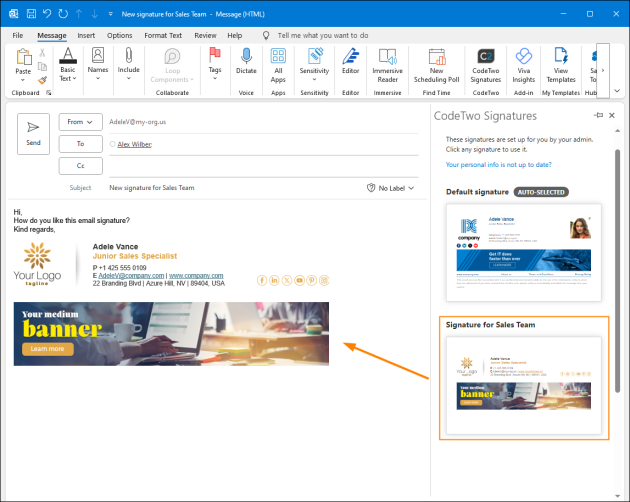Click Facebook icon in email signature
Viewport: 630px width, 502px height.
pyautogui.click(x=262, y=280)
